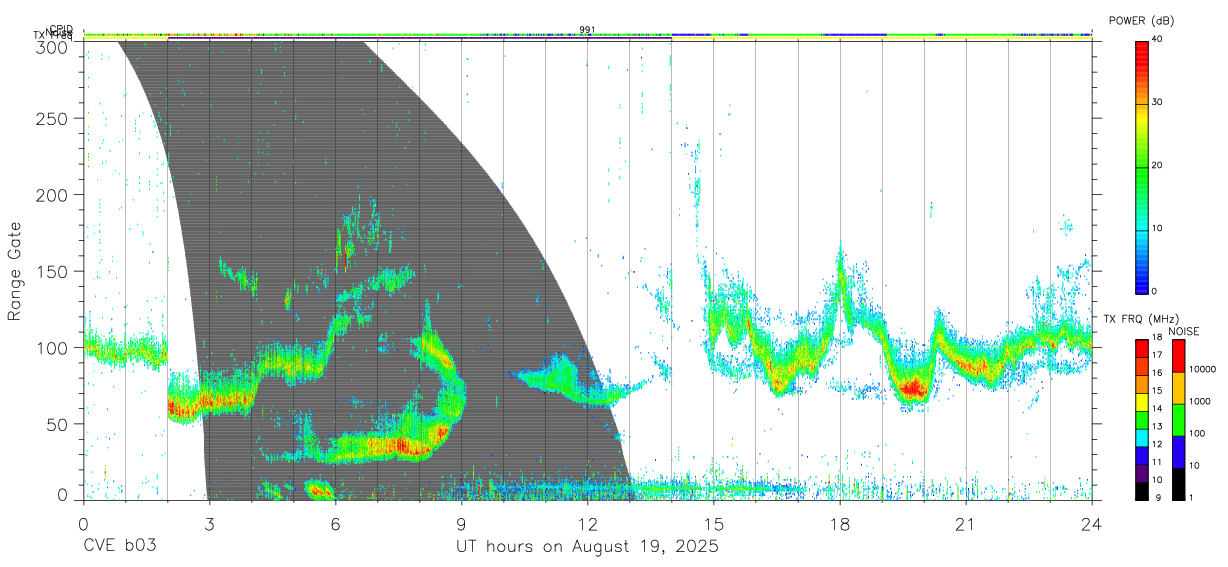Click the CVE b03 radar beam label

[120, 547]
